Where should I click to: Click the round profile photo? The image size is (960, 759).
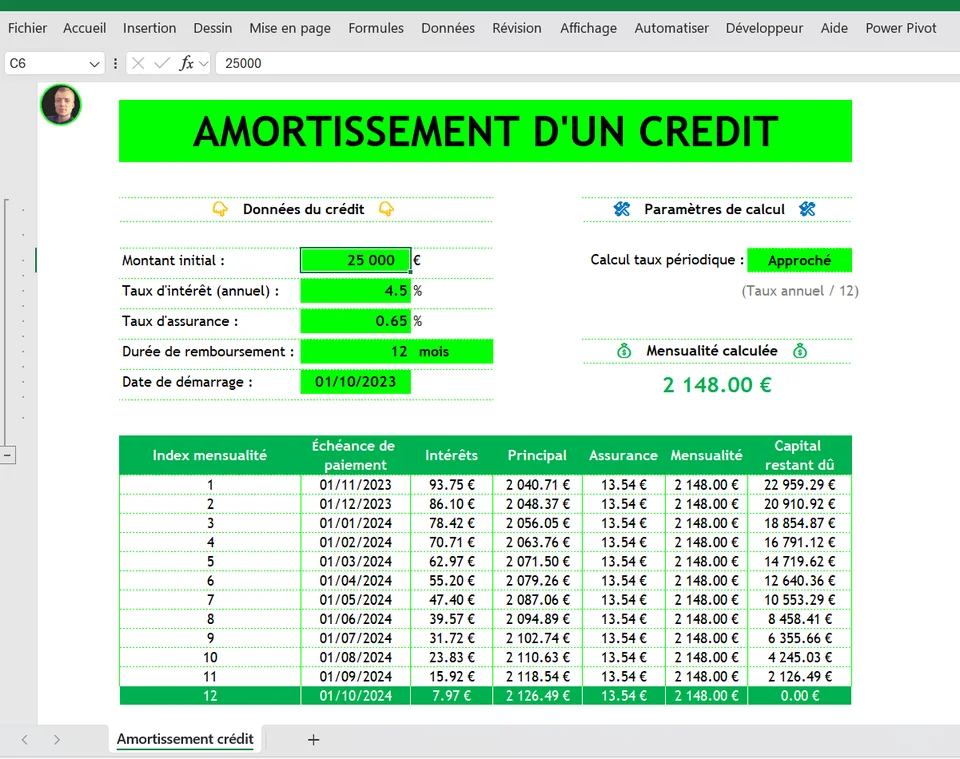pos(61,105)
